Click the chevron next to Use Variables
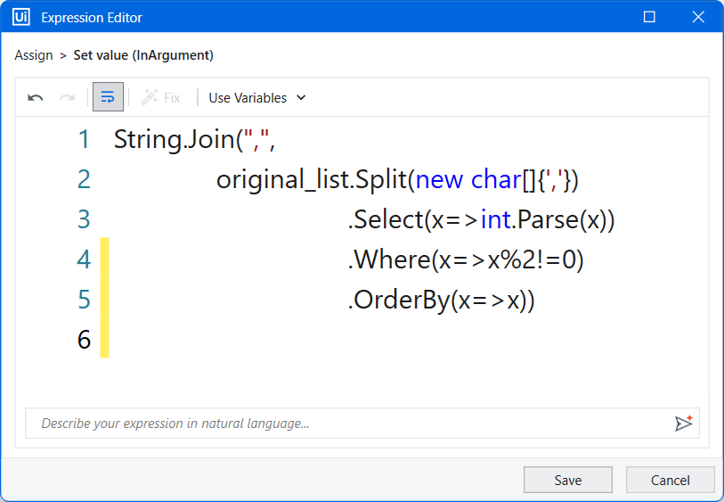This screenshot has width=724, height=502. coord(301,97)
